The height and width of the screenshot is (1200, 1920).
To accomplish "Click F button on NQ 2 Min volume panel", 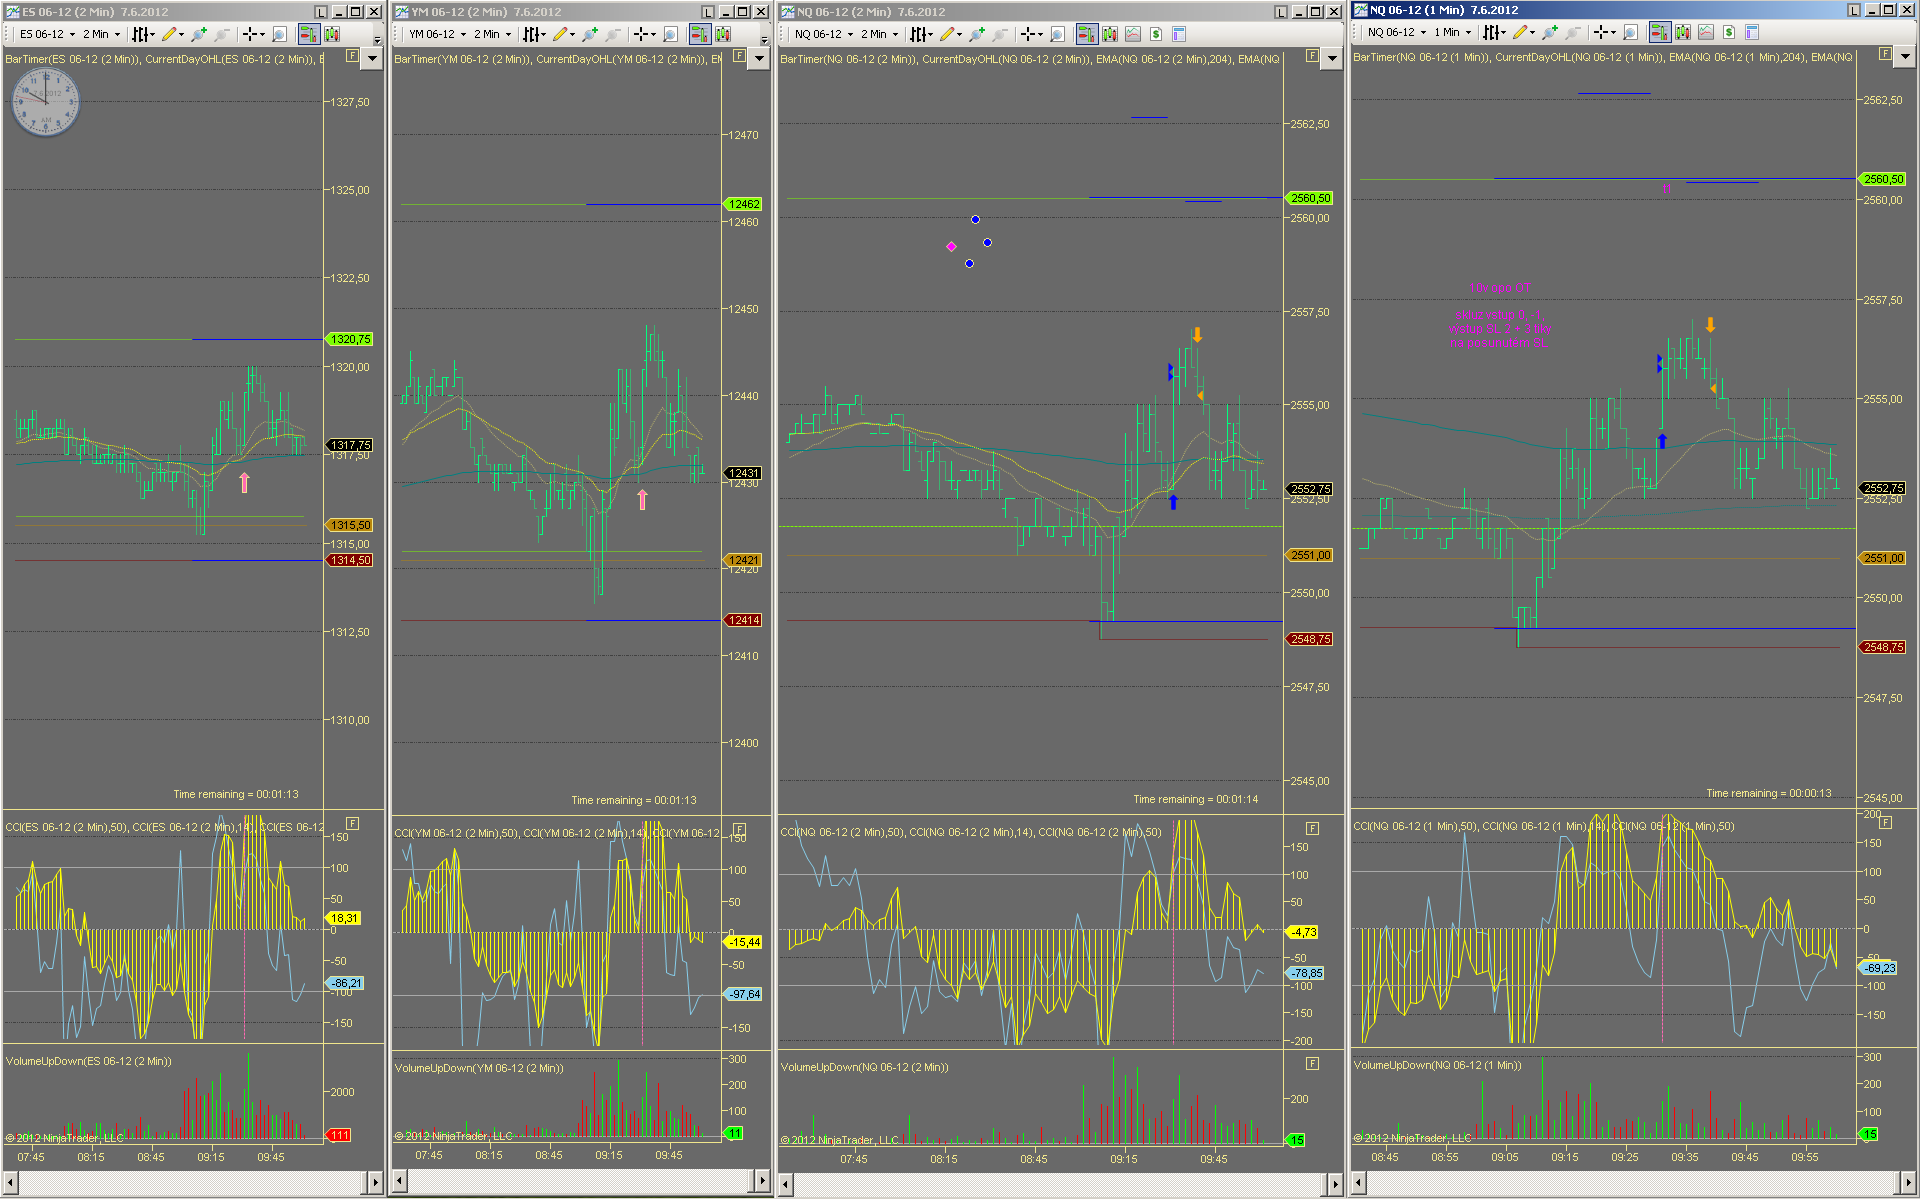I will click(1312, 1064).
